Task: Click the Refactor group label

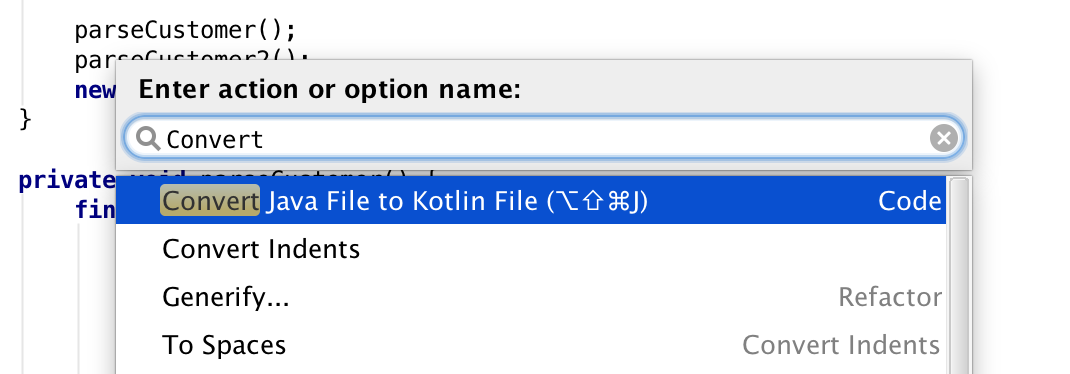Action: click(890, 297)
